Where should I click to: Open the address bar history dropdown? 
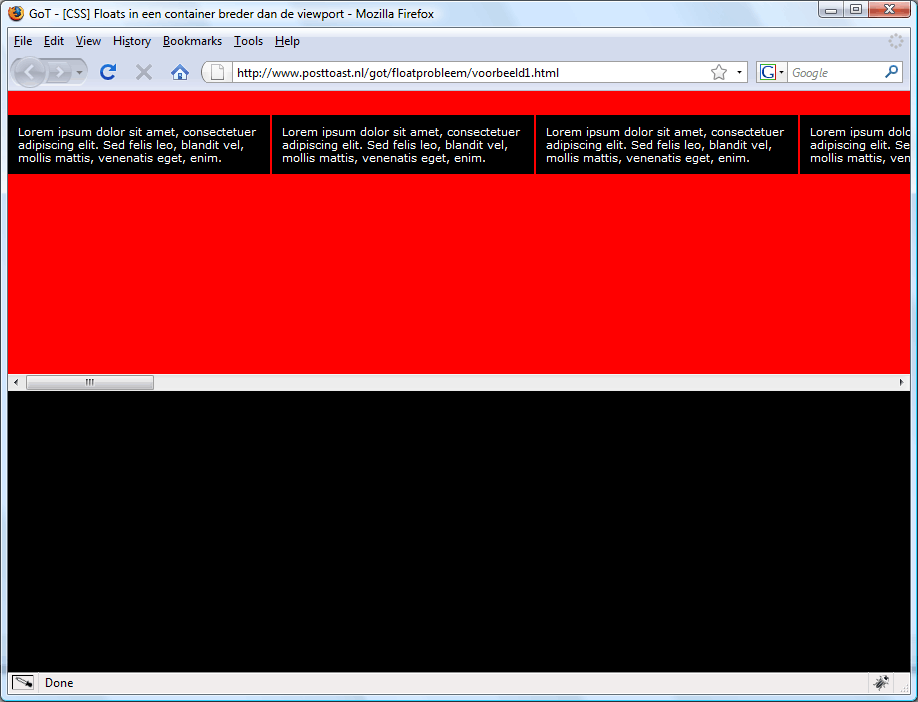(739, 73)
